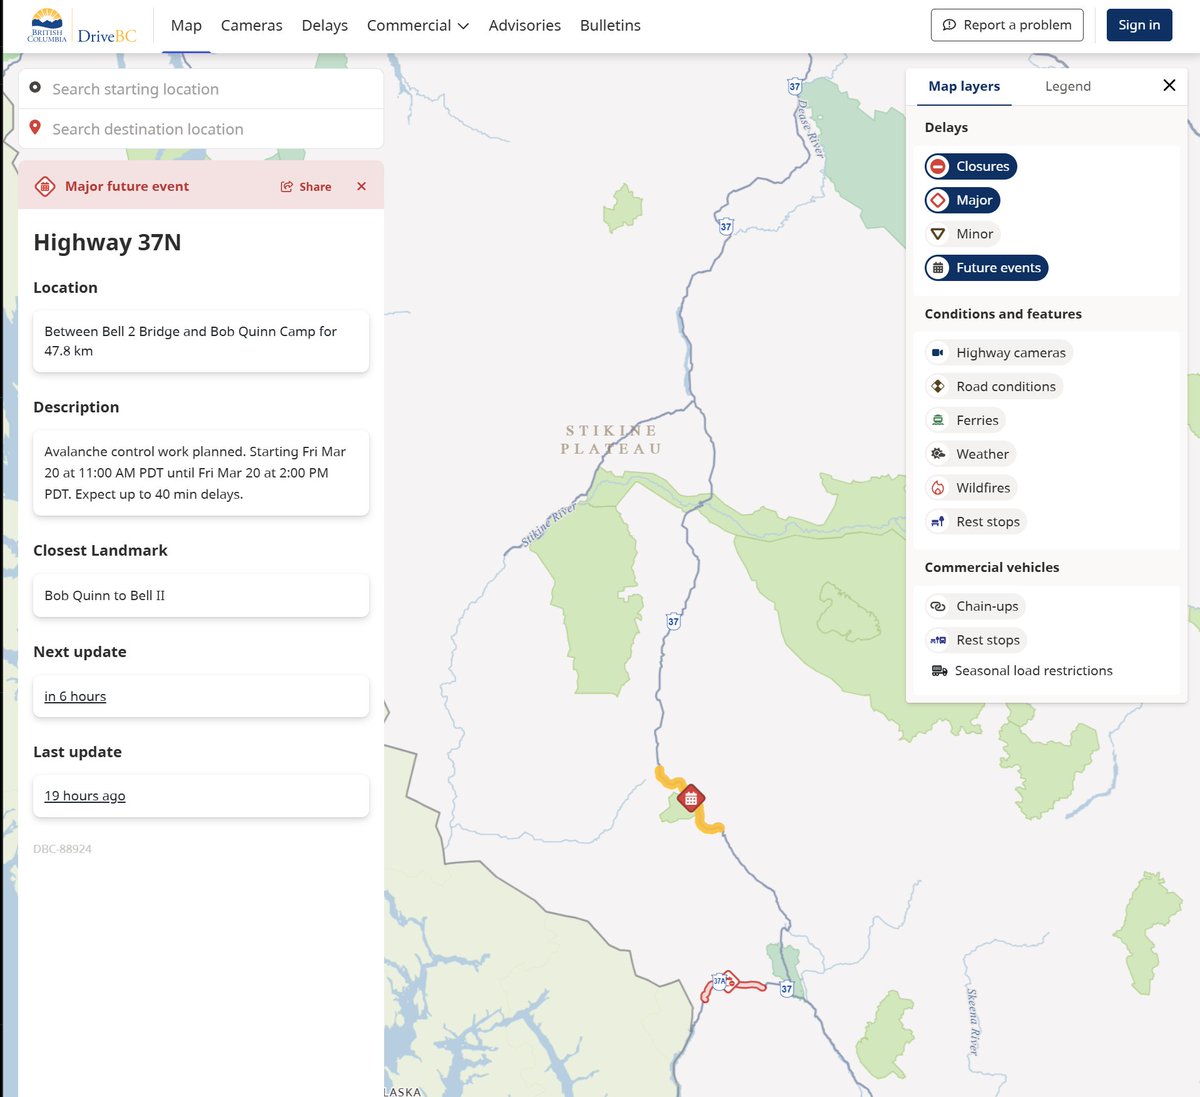This screenshot has height=1097, width=1200.
Task: Click the 'Bob Quinn to Bell II' landmark text
Action: (x=105, y=595)
